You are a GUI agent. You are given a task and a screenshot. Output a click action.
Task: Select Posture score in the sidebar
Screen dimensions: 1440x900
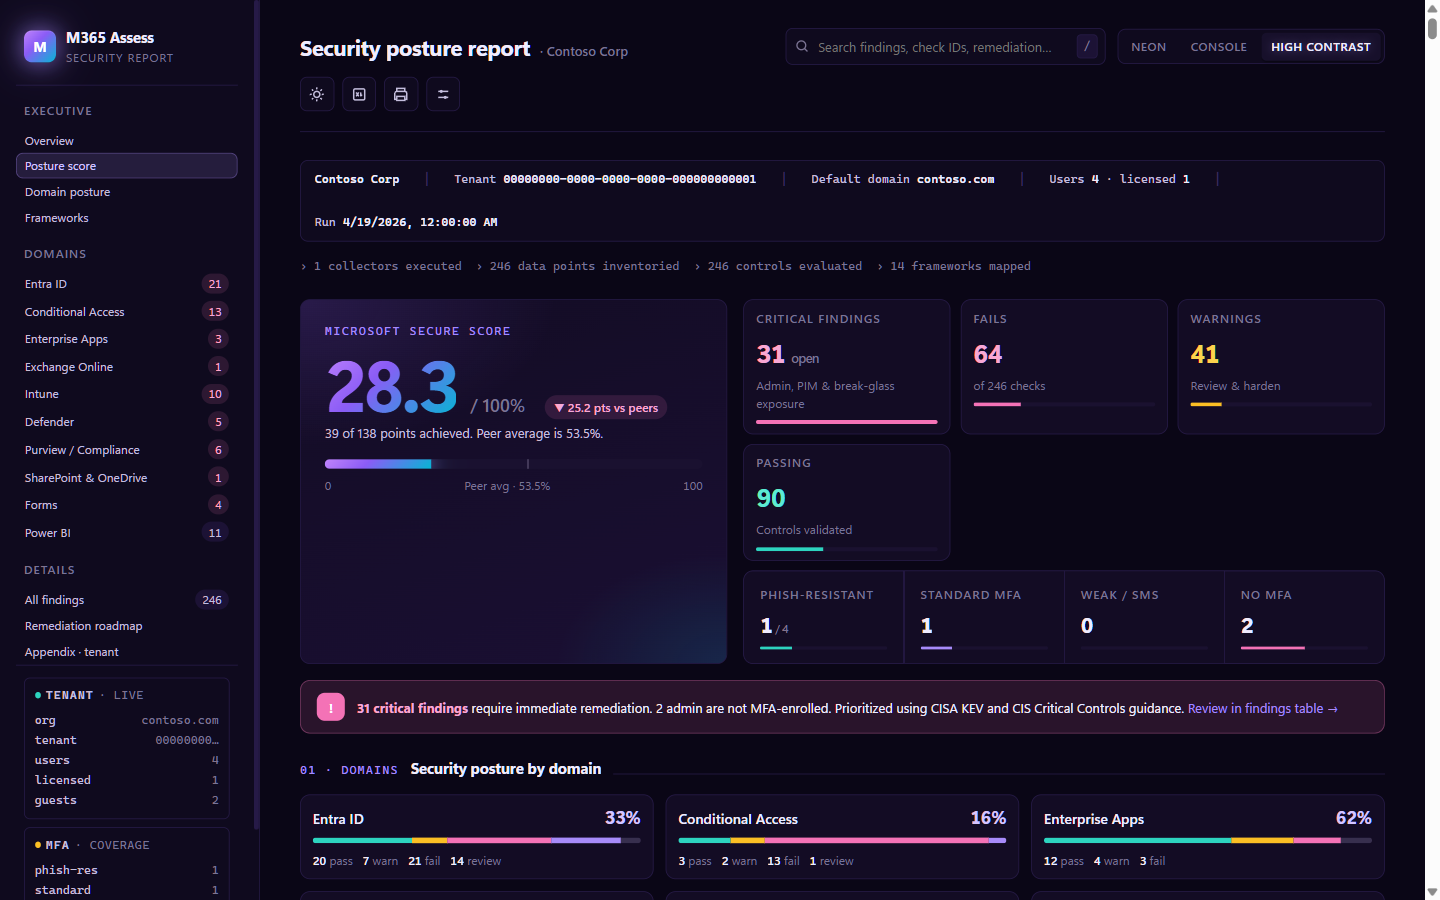pos(127,166)
